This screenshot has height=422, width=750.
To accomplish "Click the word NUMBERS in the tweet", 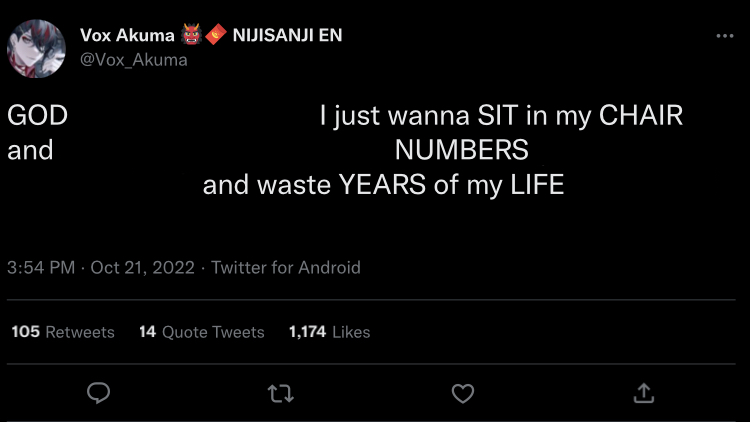I will pyautogui.click(x=461, y=151).
